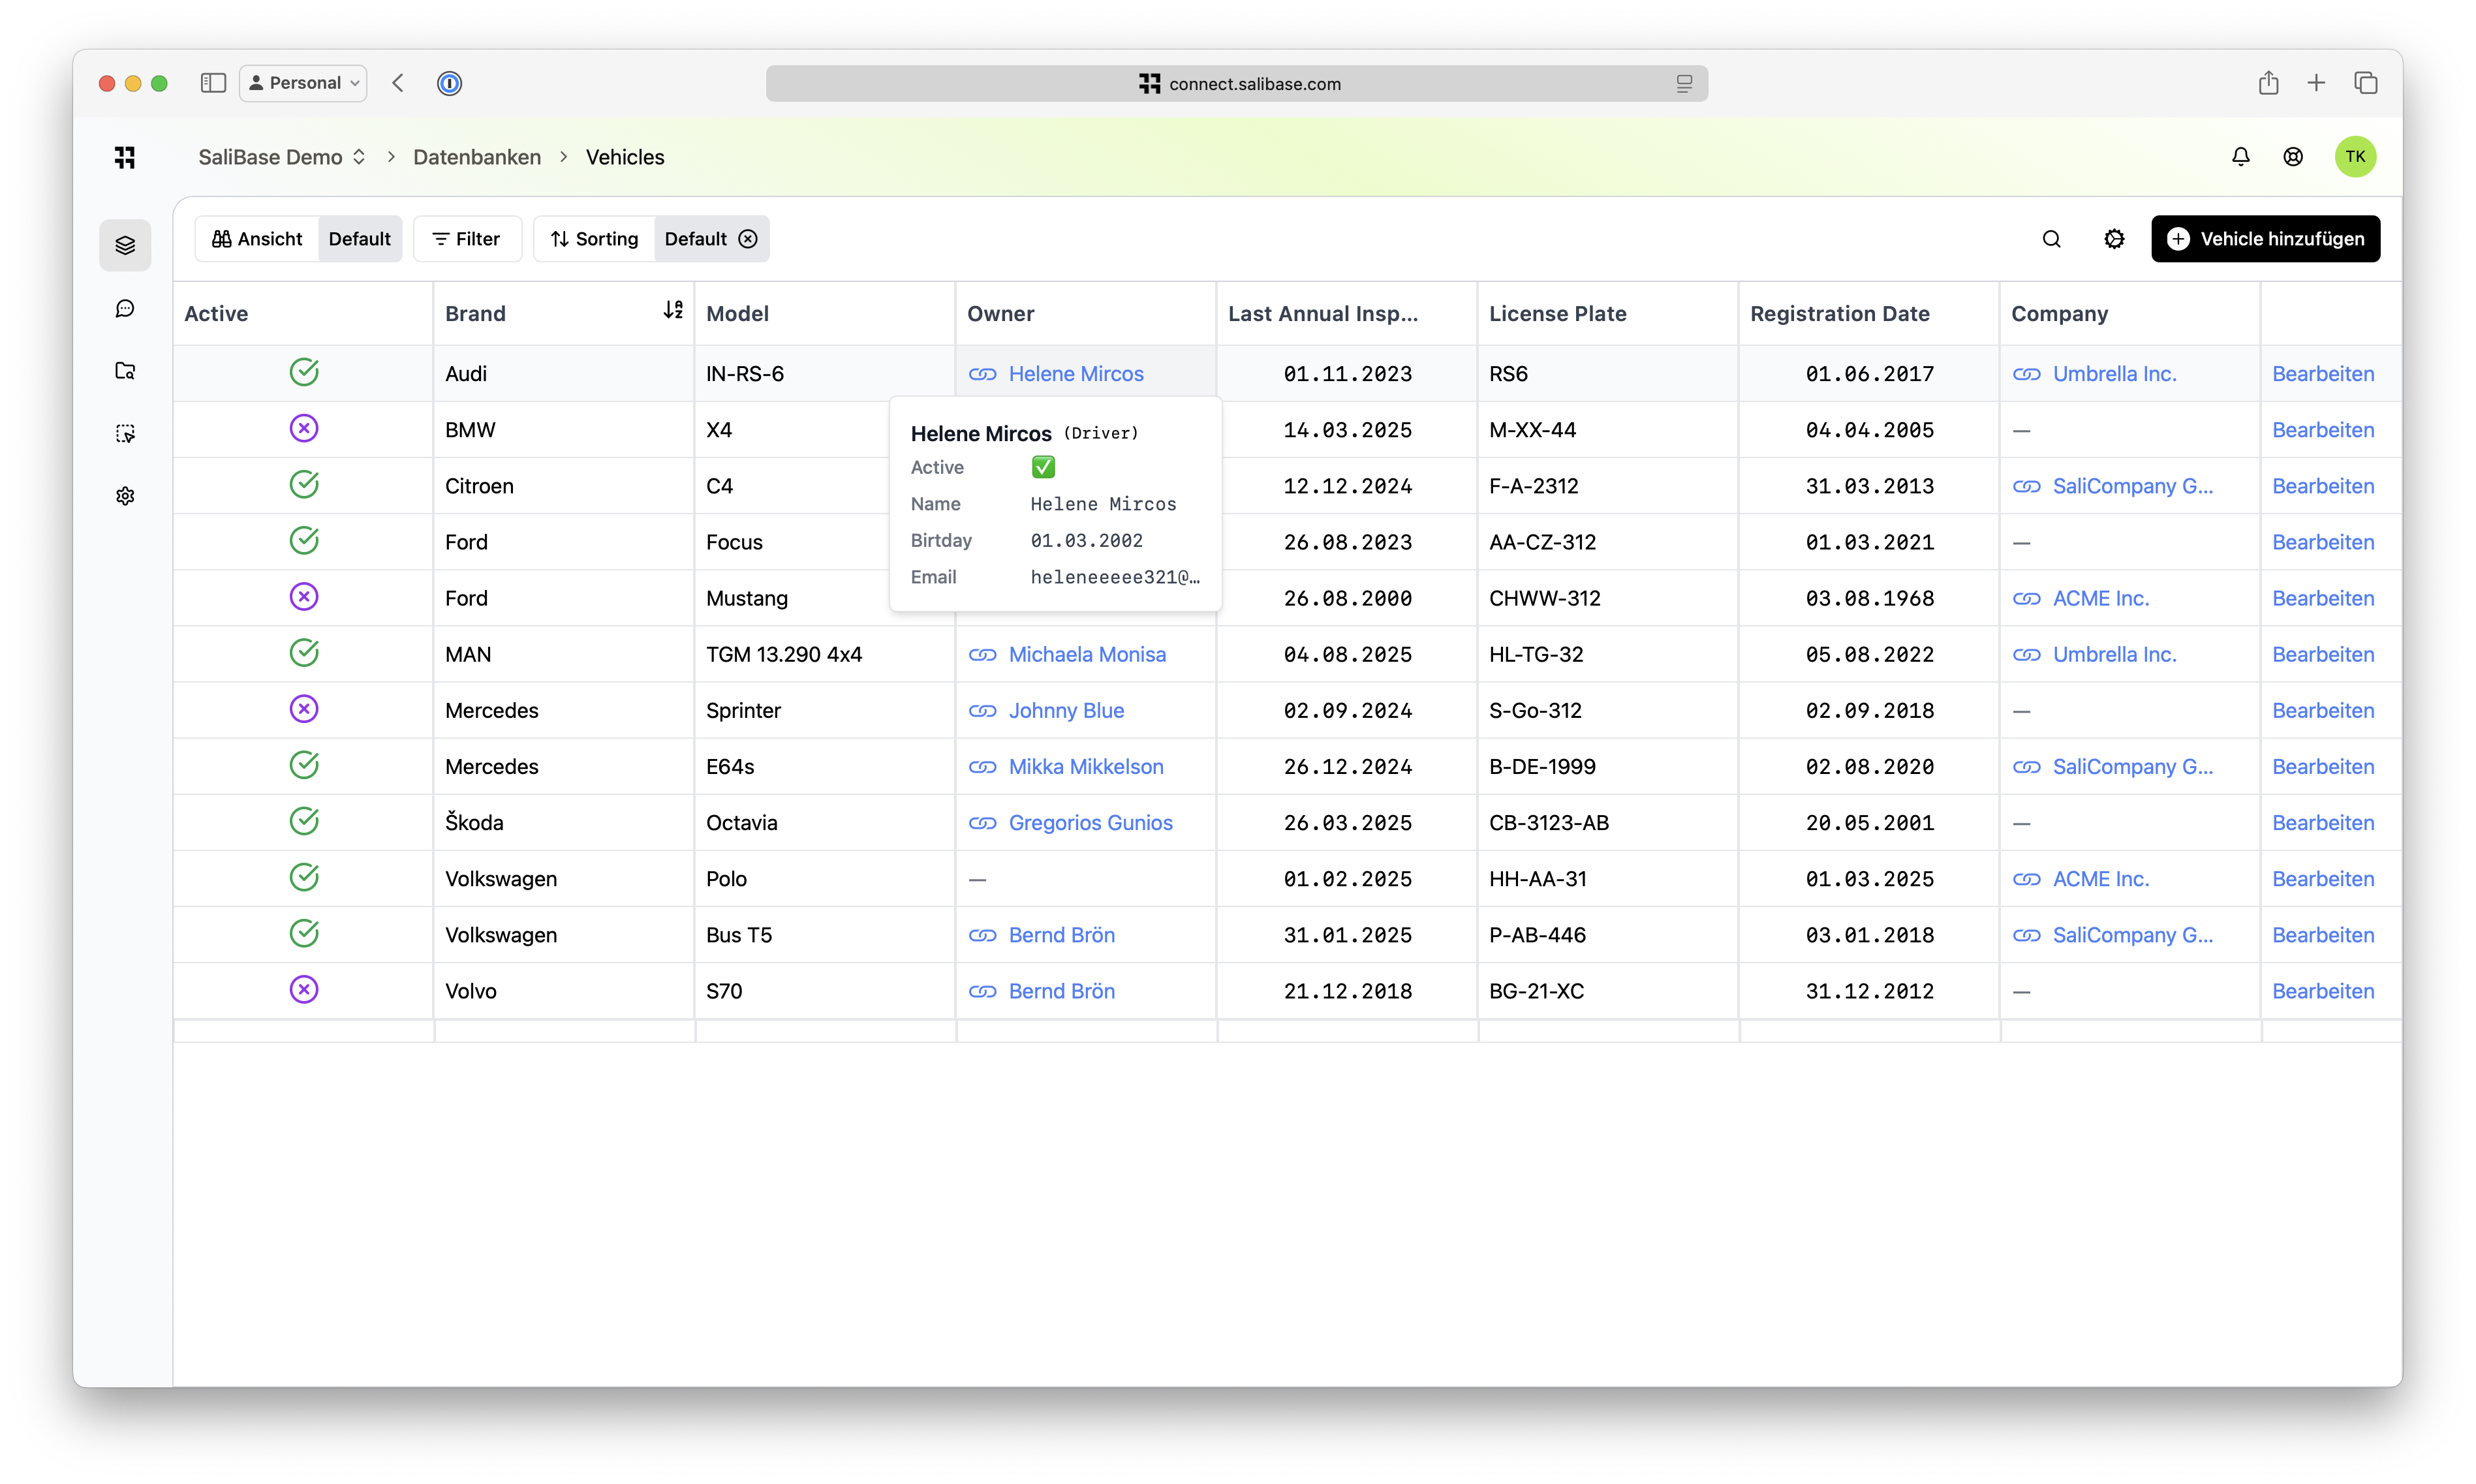Clear the Default sorting with the x icon
This screenshot has width=2476, height=1484.
748,239
